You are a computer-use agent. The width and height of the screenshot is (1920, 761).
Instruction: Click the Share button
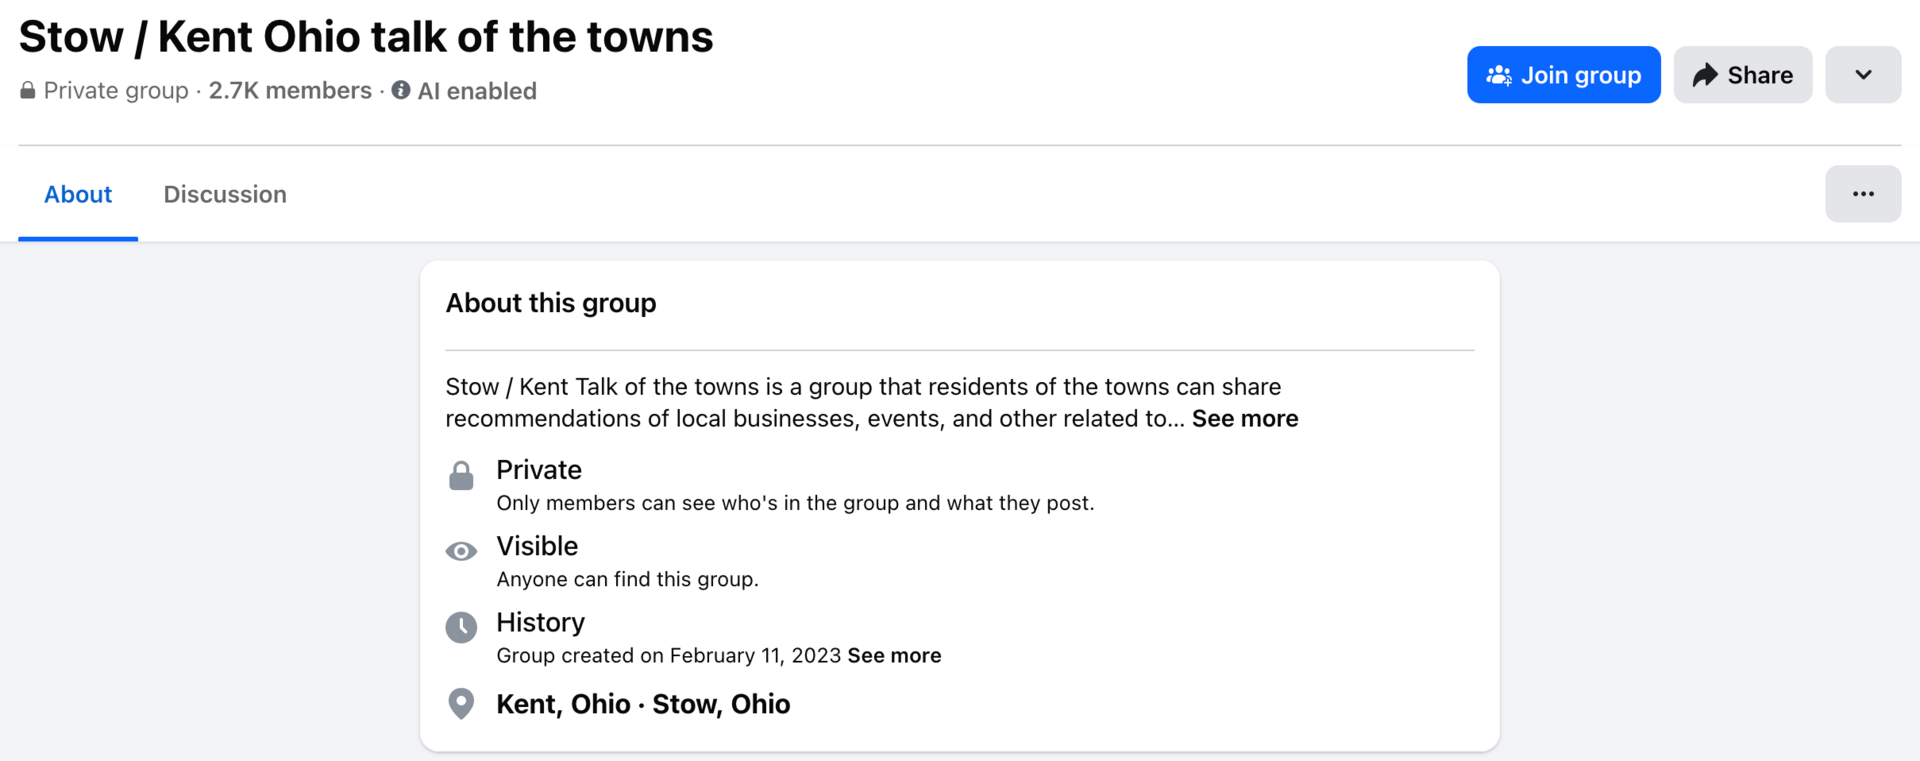pyautogui.click(x=1742, y=75)
